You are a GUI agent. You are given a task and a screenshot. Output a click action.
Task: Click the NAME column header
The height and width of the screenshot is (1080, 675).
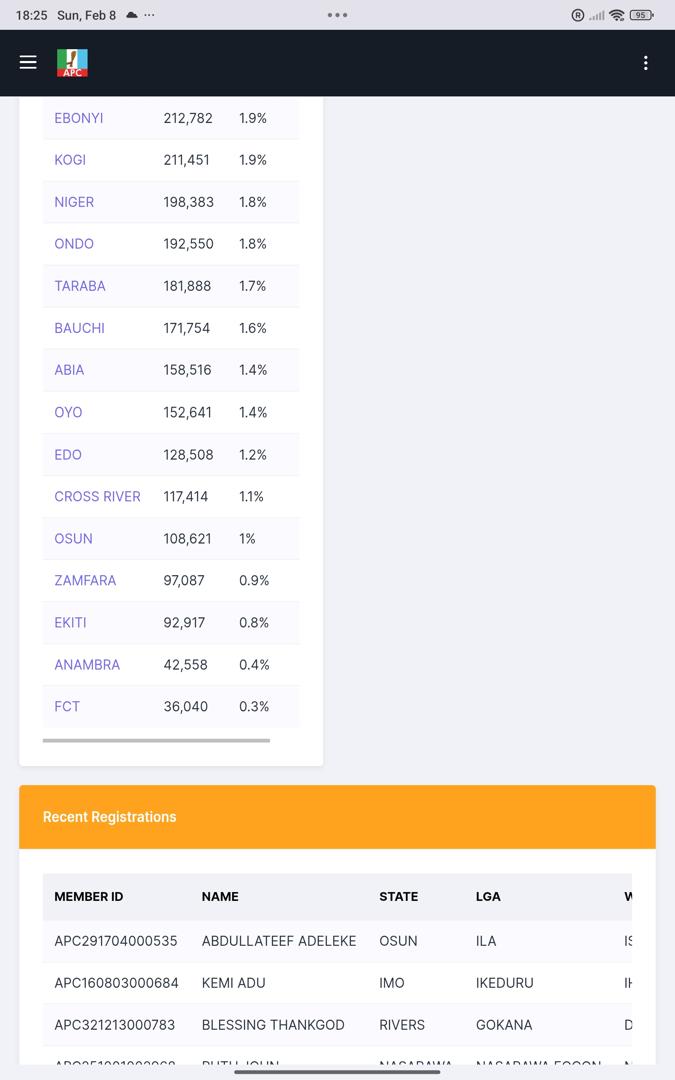(x=220, y=896)
